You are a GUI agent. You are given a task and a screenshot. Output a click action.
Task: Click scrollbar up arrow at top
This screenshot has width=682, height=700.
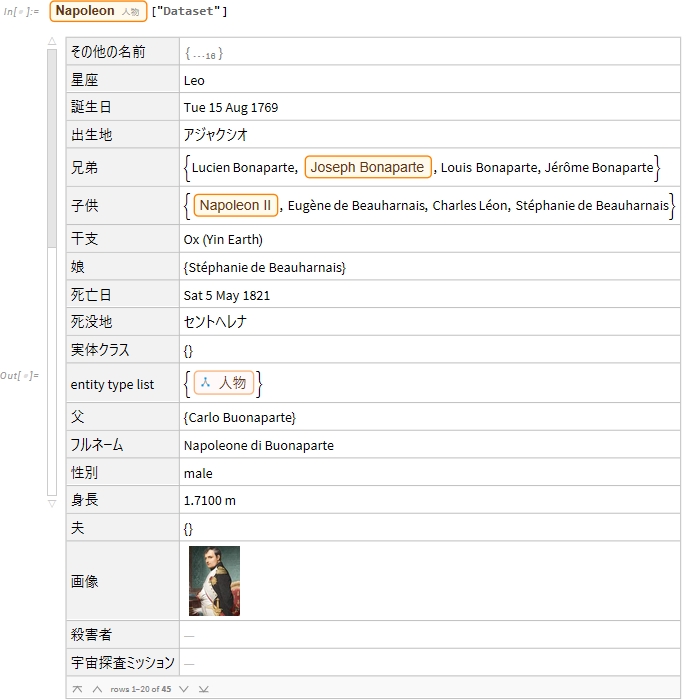coord(52,43)
